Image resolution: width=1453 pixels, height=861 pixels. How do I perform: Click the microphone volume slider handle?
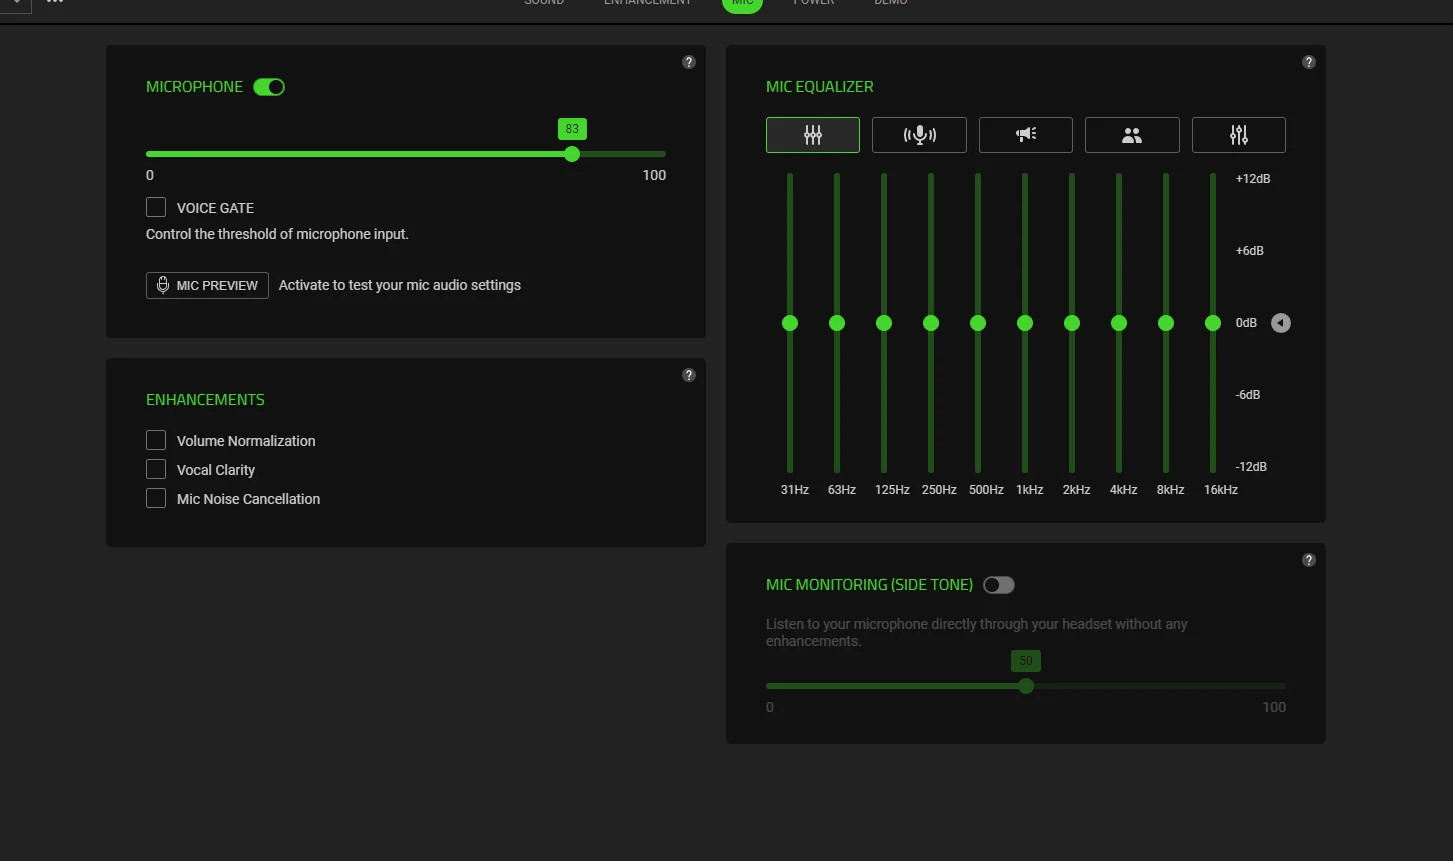(x=572, y=154)
